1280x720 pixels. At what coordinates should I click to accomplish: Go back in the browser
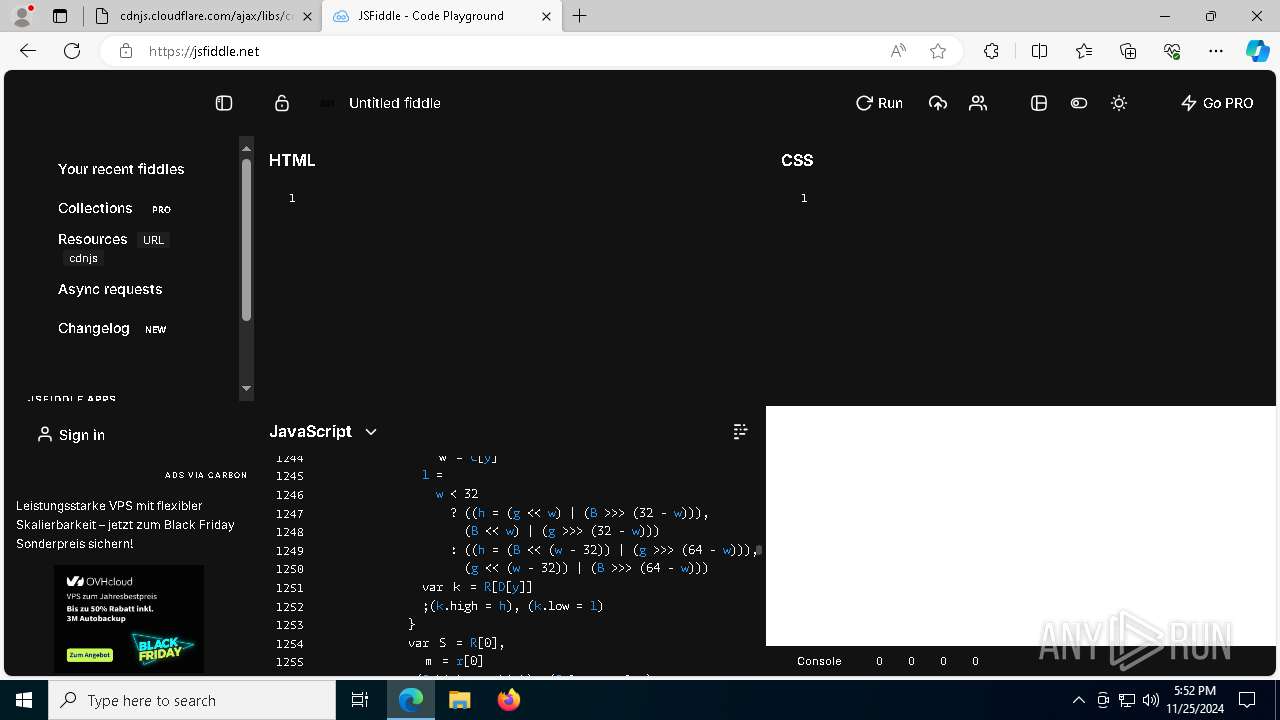[28, 51]
